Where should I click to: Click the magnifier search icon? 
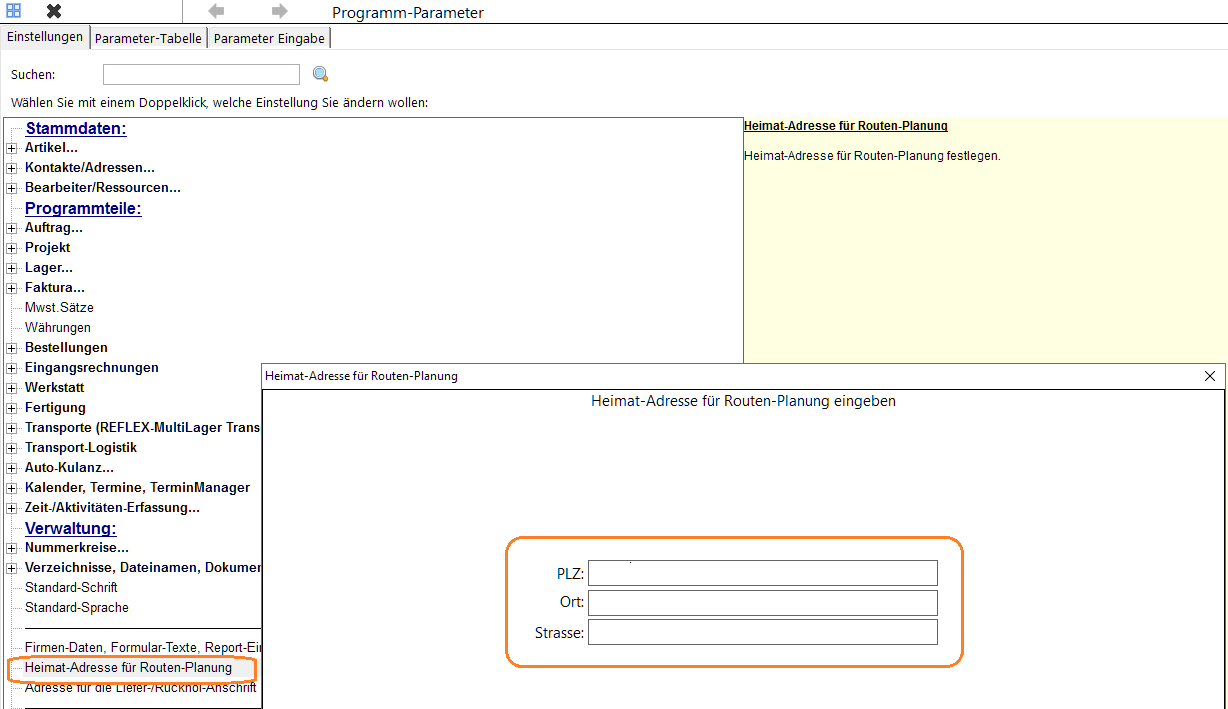click(321, 74)
